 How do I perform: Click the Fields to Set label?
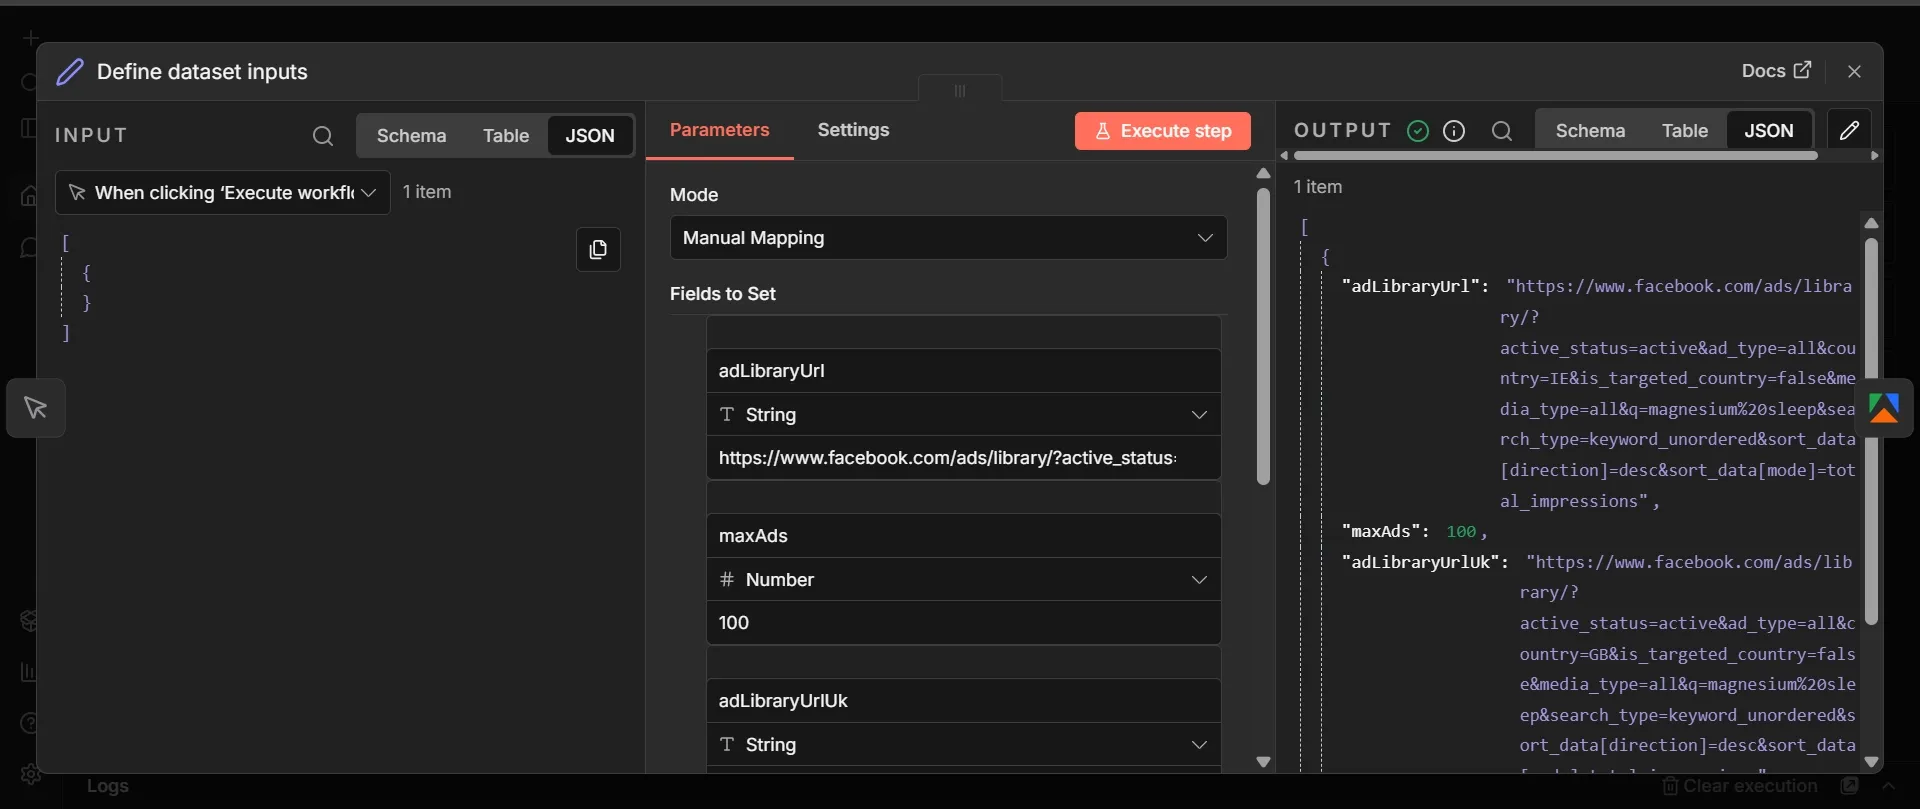723,294
